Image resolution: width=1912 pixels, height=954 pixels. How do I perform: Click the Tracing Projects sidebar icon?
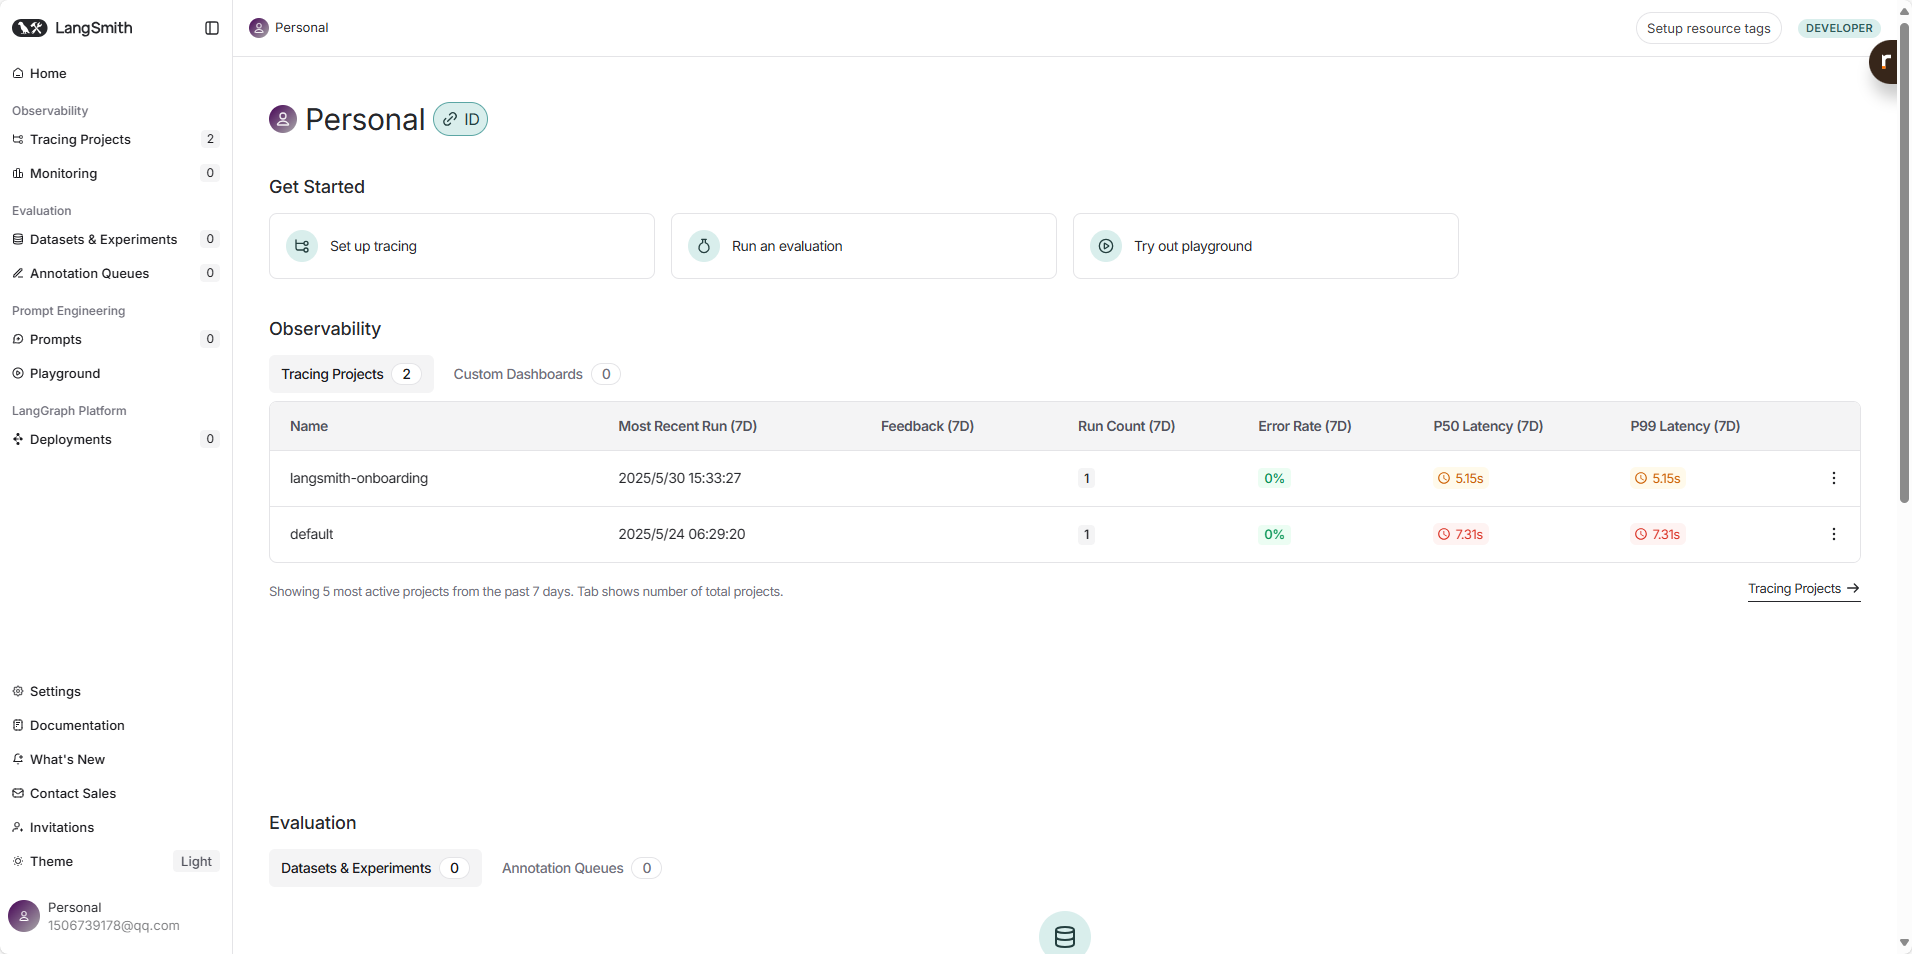pos(18,139)
